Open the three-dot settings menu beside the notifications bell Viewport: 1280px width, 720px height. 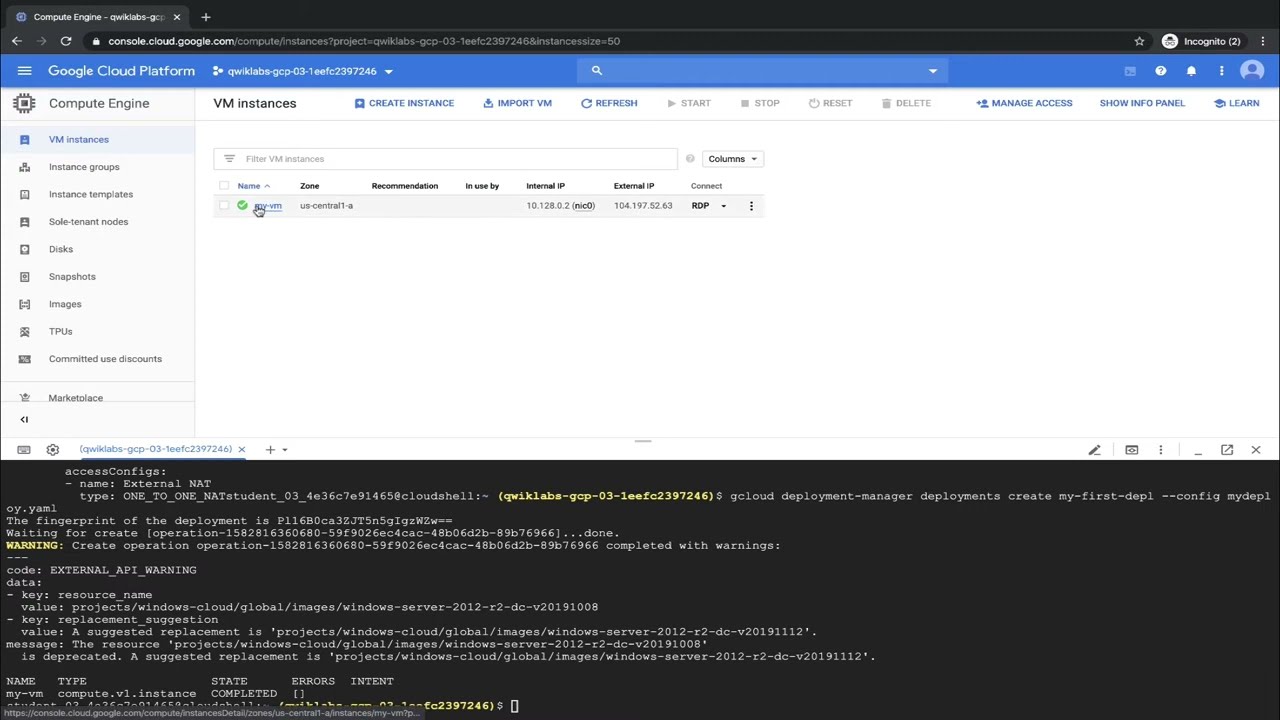coord(1221,71)
